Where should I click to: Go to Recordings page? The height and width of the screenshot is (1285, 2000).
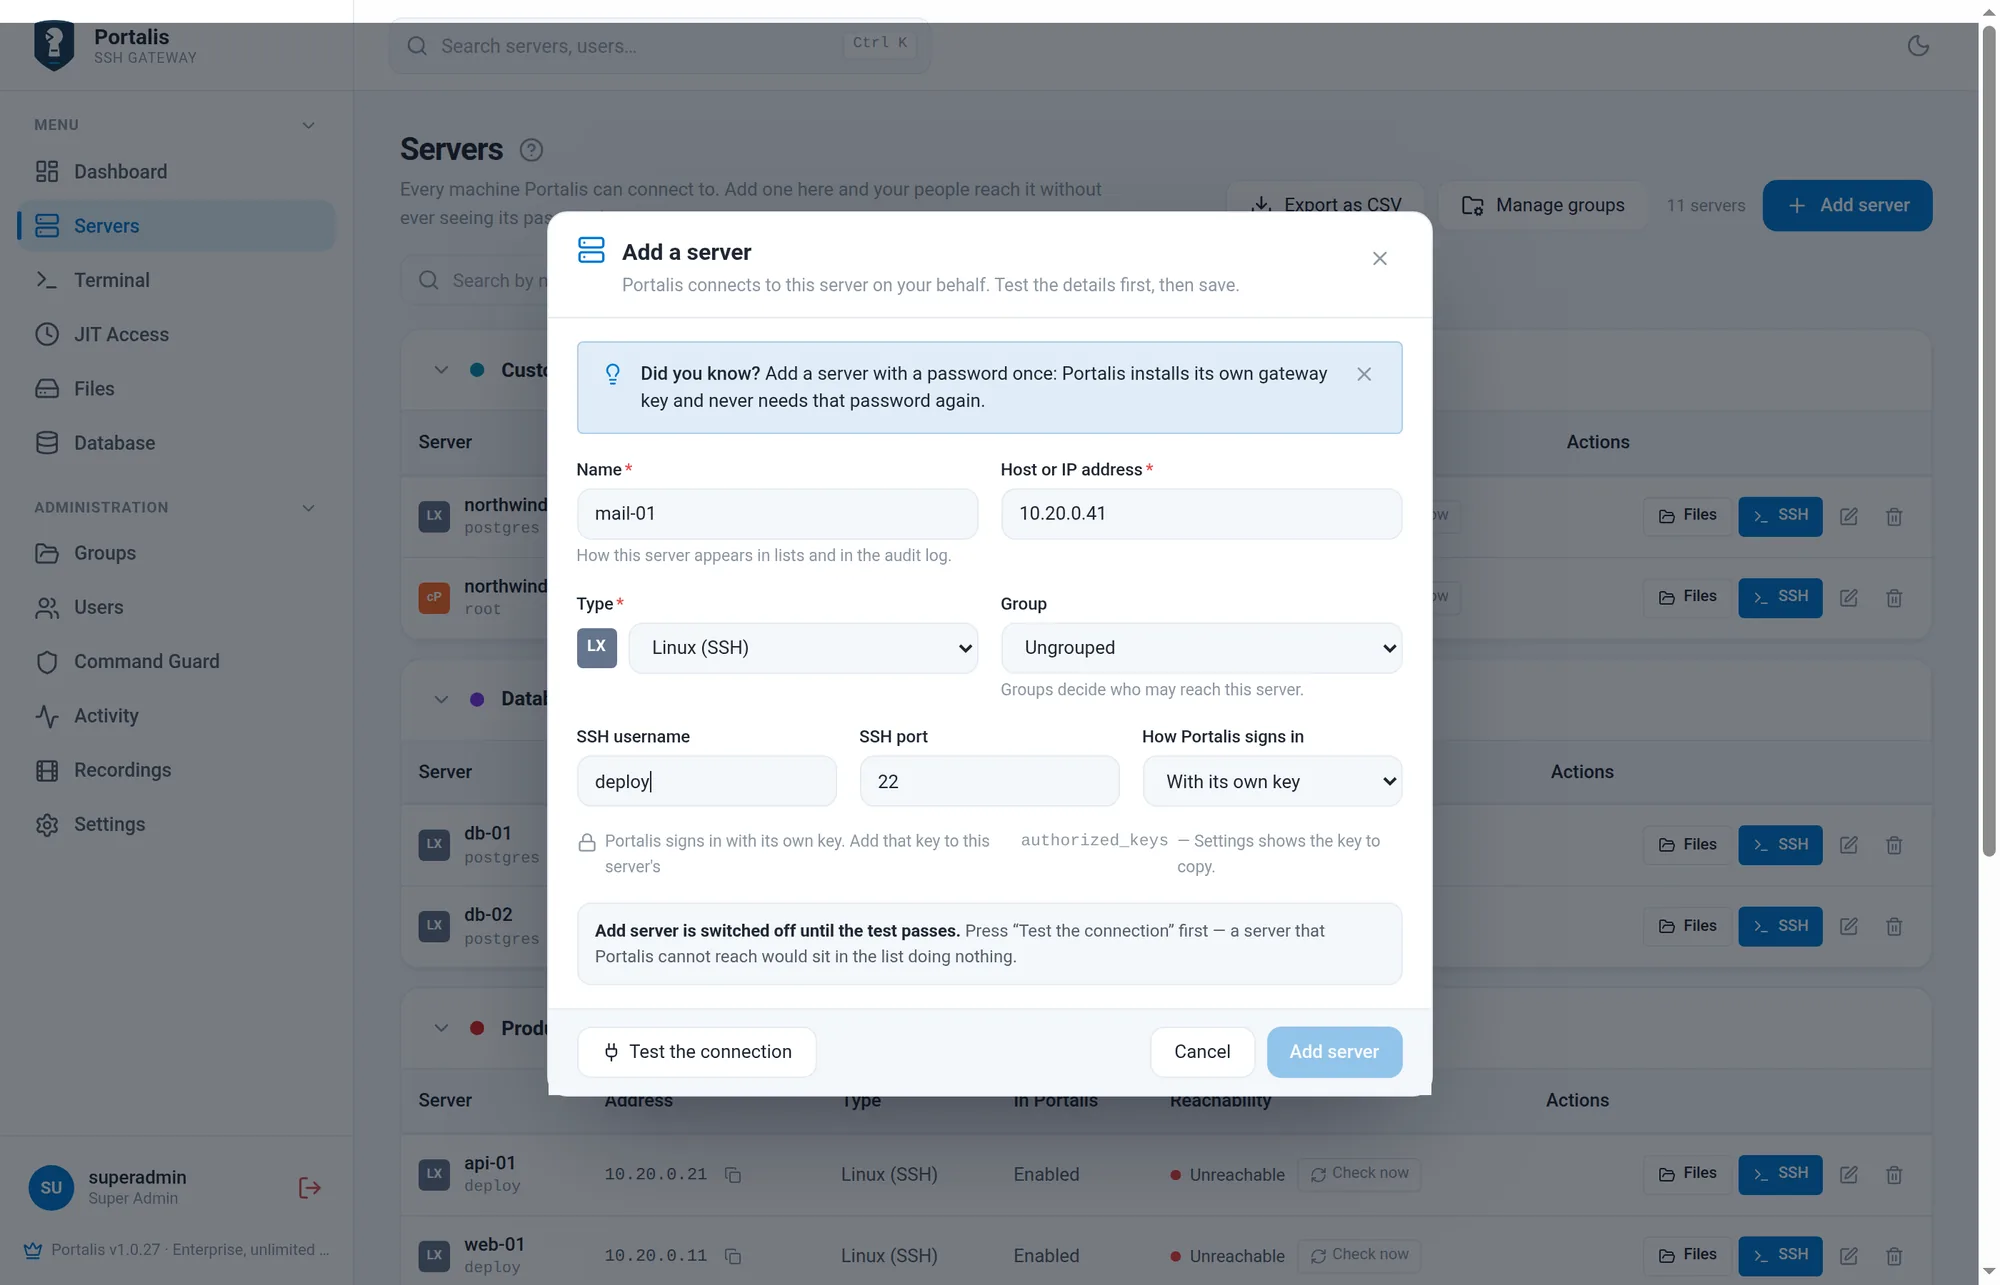coord(176,770)
